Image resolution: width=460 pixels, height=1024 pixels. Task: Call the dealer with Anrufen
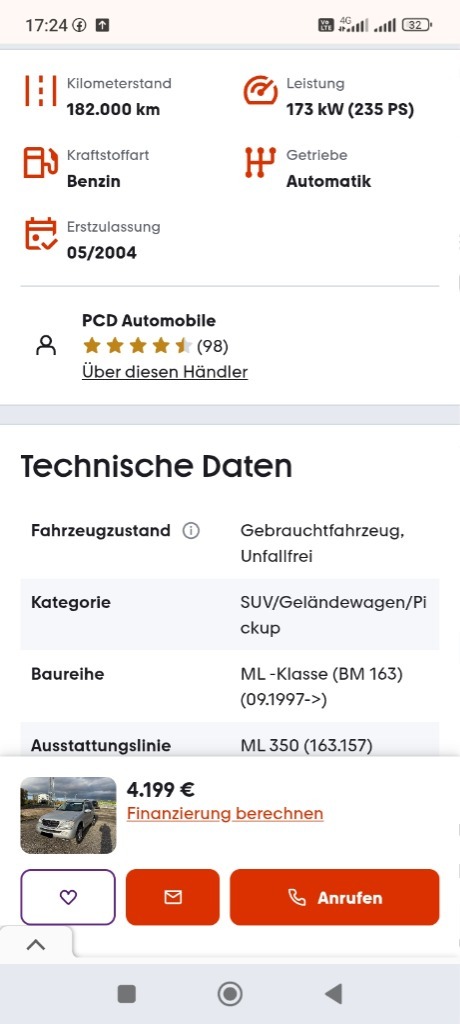[x=335, y=897]
